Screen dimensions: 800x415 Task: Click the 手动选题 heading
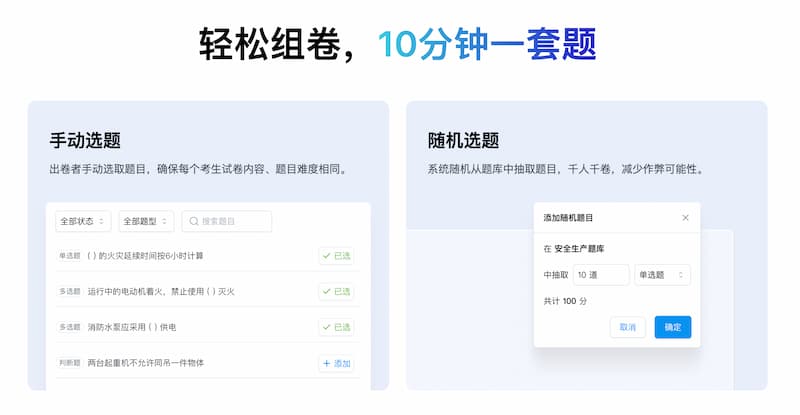[x=85, y=140]
